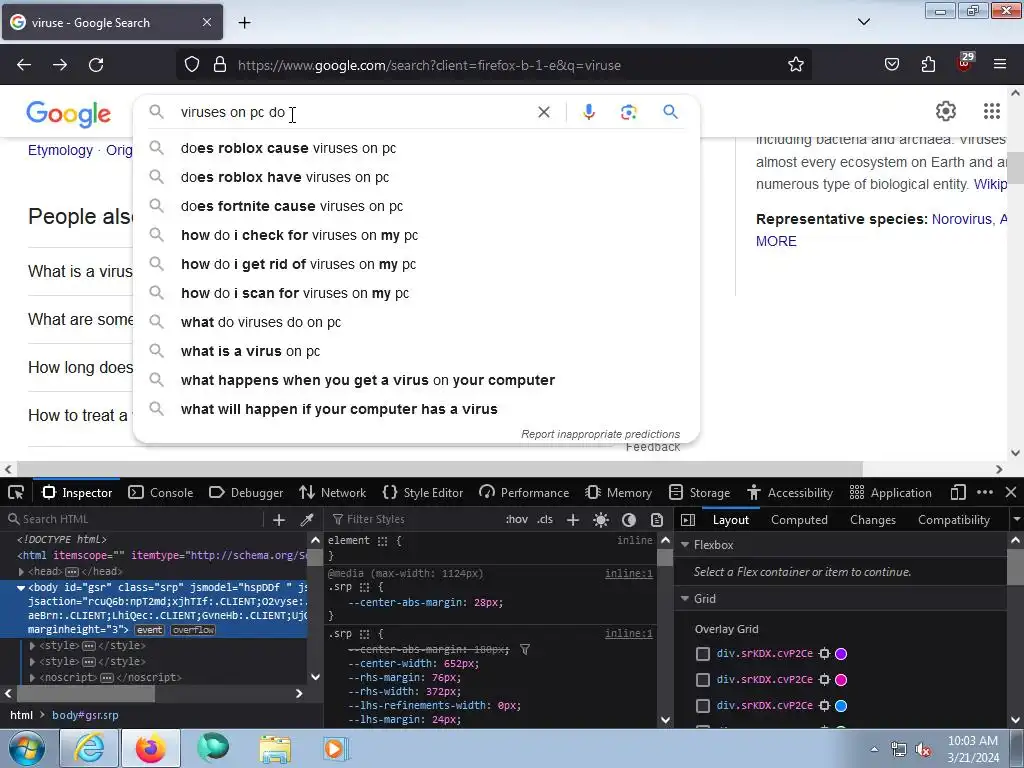The width and height of the screenshot is (1024, 768).
Task: Expand the noscript node
Action: click(32, 677)
